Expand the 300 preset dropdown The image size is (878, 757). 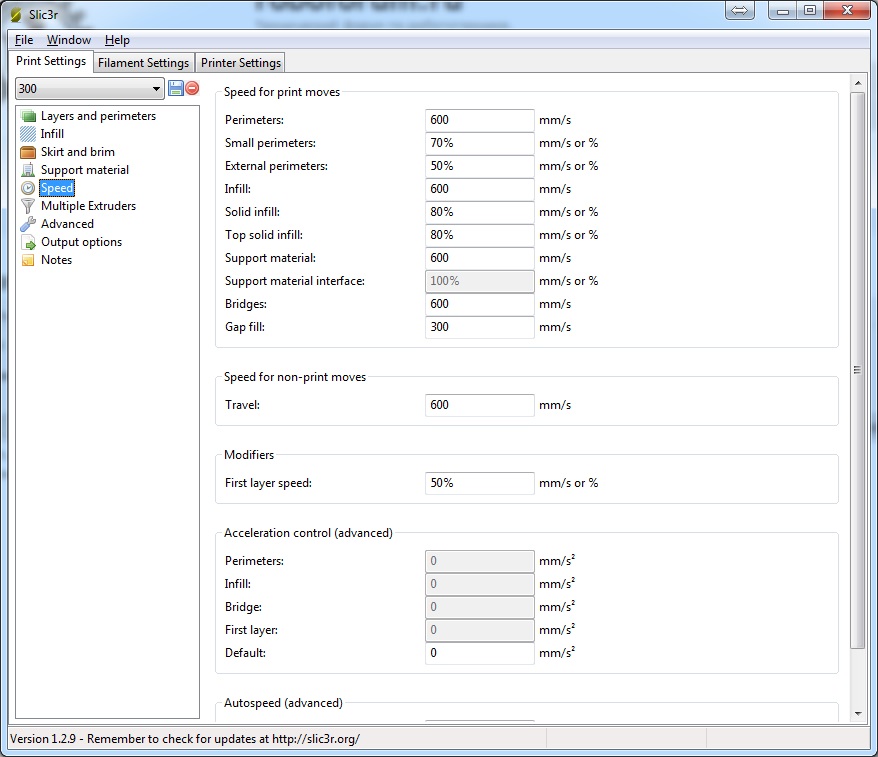[156, 89]
